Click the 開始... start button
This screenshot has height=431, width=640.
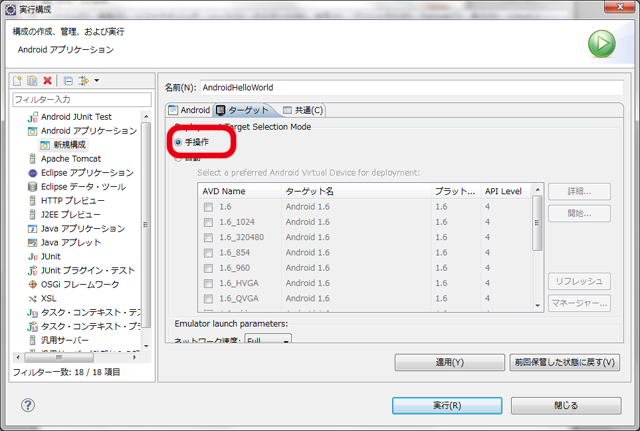pyautogui.click(x=579, y=213)
